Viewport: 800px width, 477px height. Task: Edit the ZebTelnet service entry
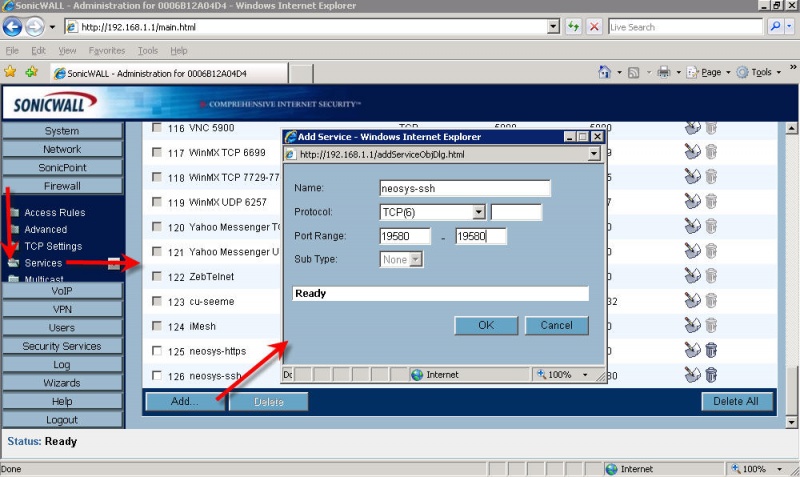(692, 276)
